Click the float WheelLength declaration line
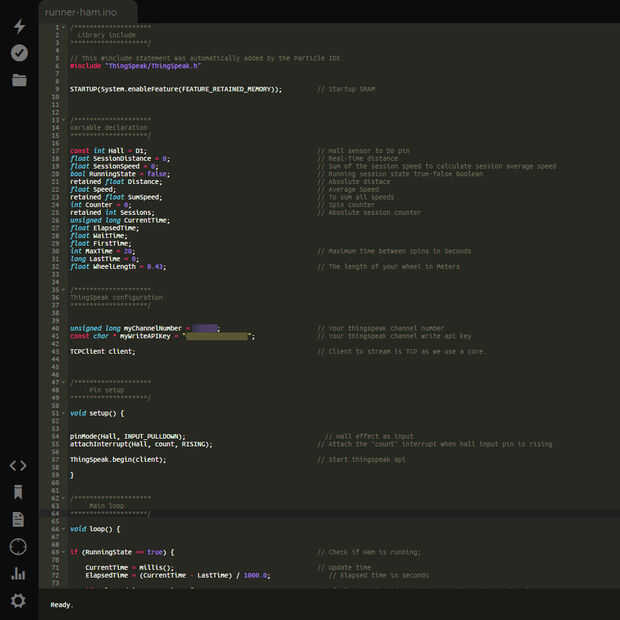Viewport: 620px width, 620px height. pyautogui.click(x=118, y=267)
